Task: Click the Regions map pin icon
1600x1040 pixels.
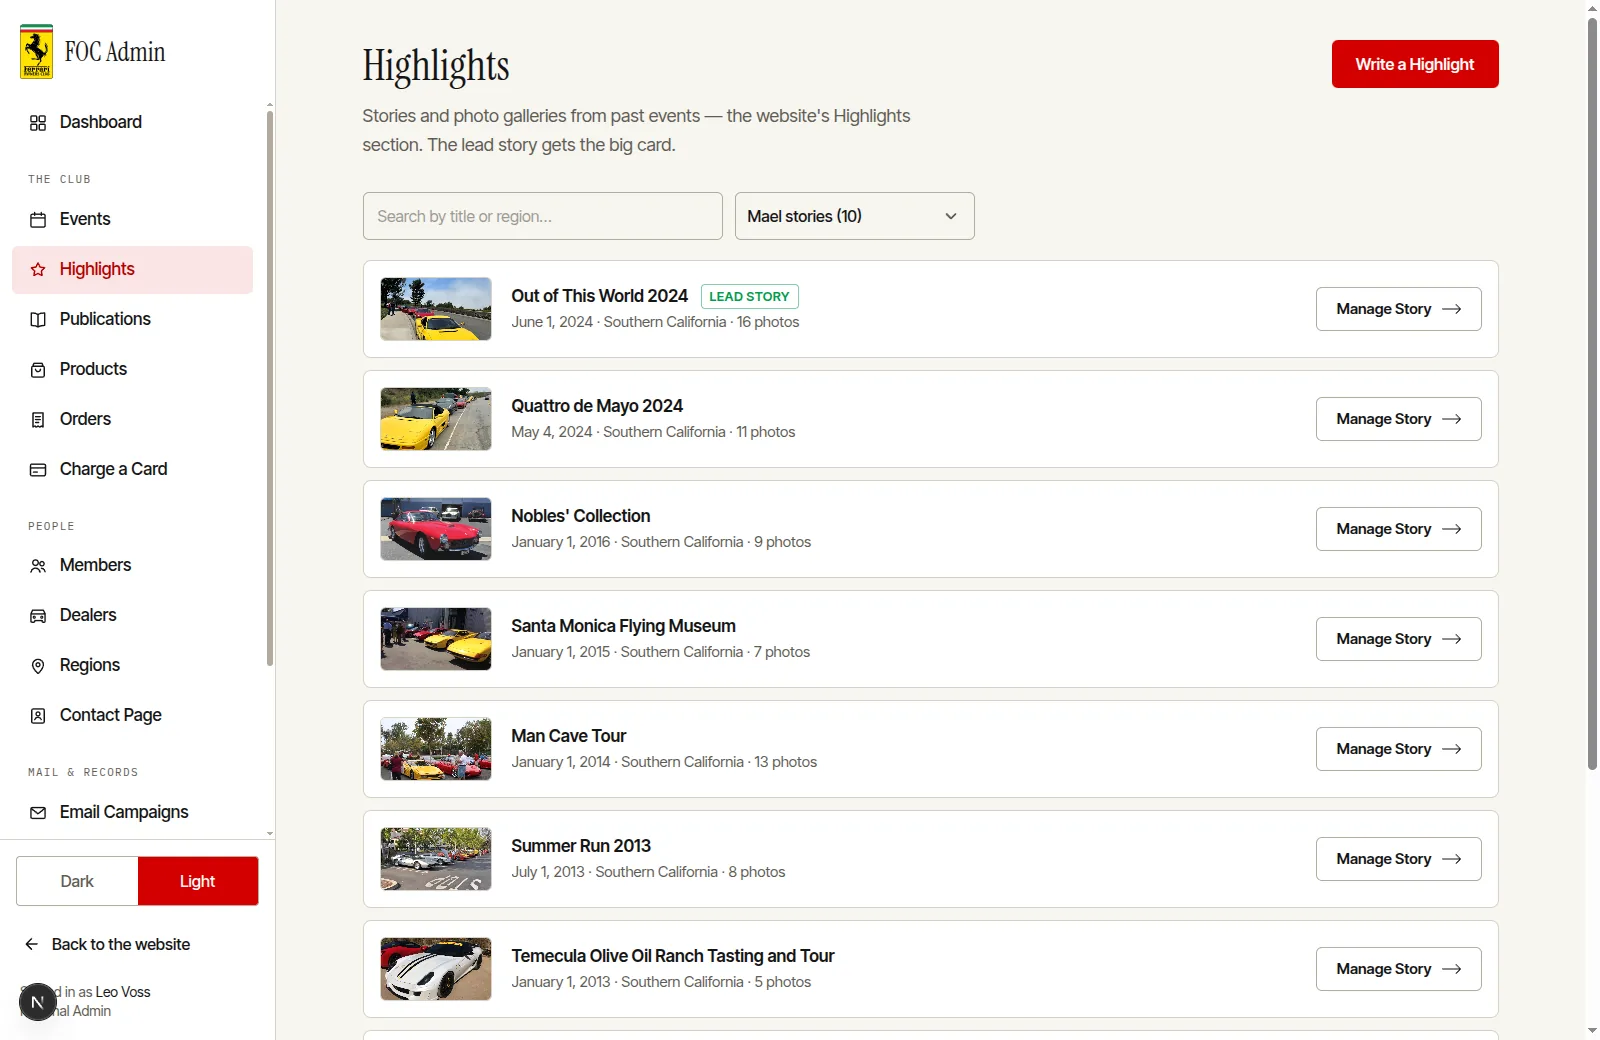Action: click(38, 666)
